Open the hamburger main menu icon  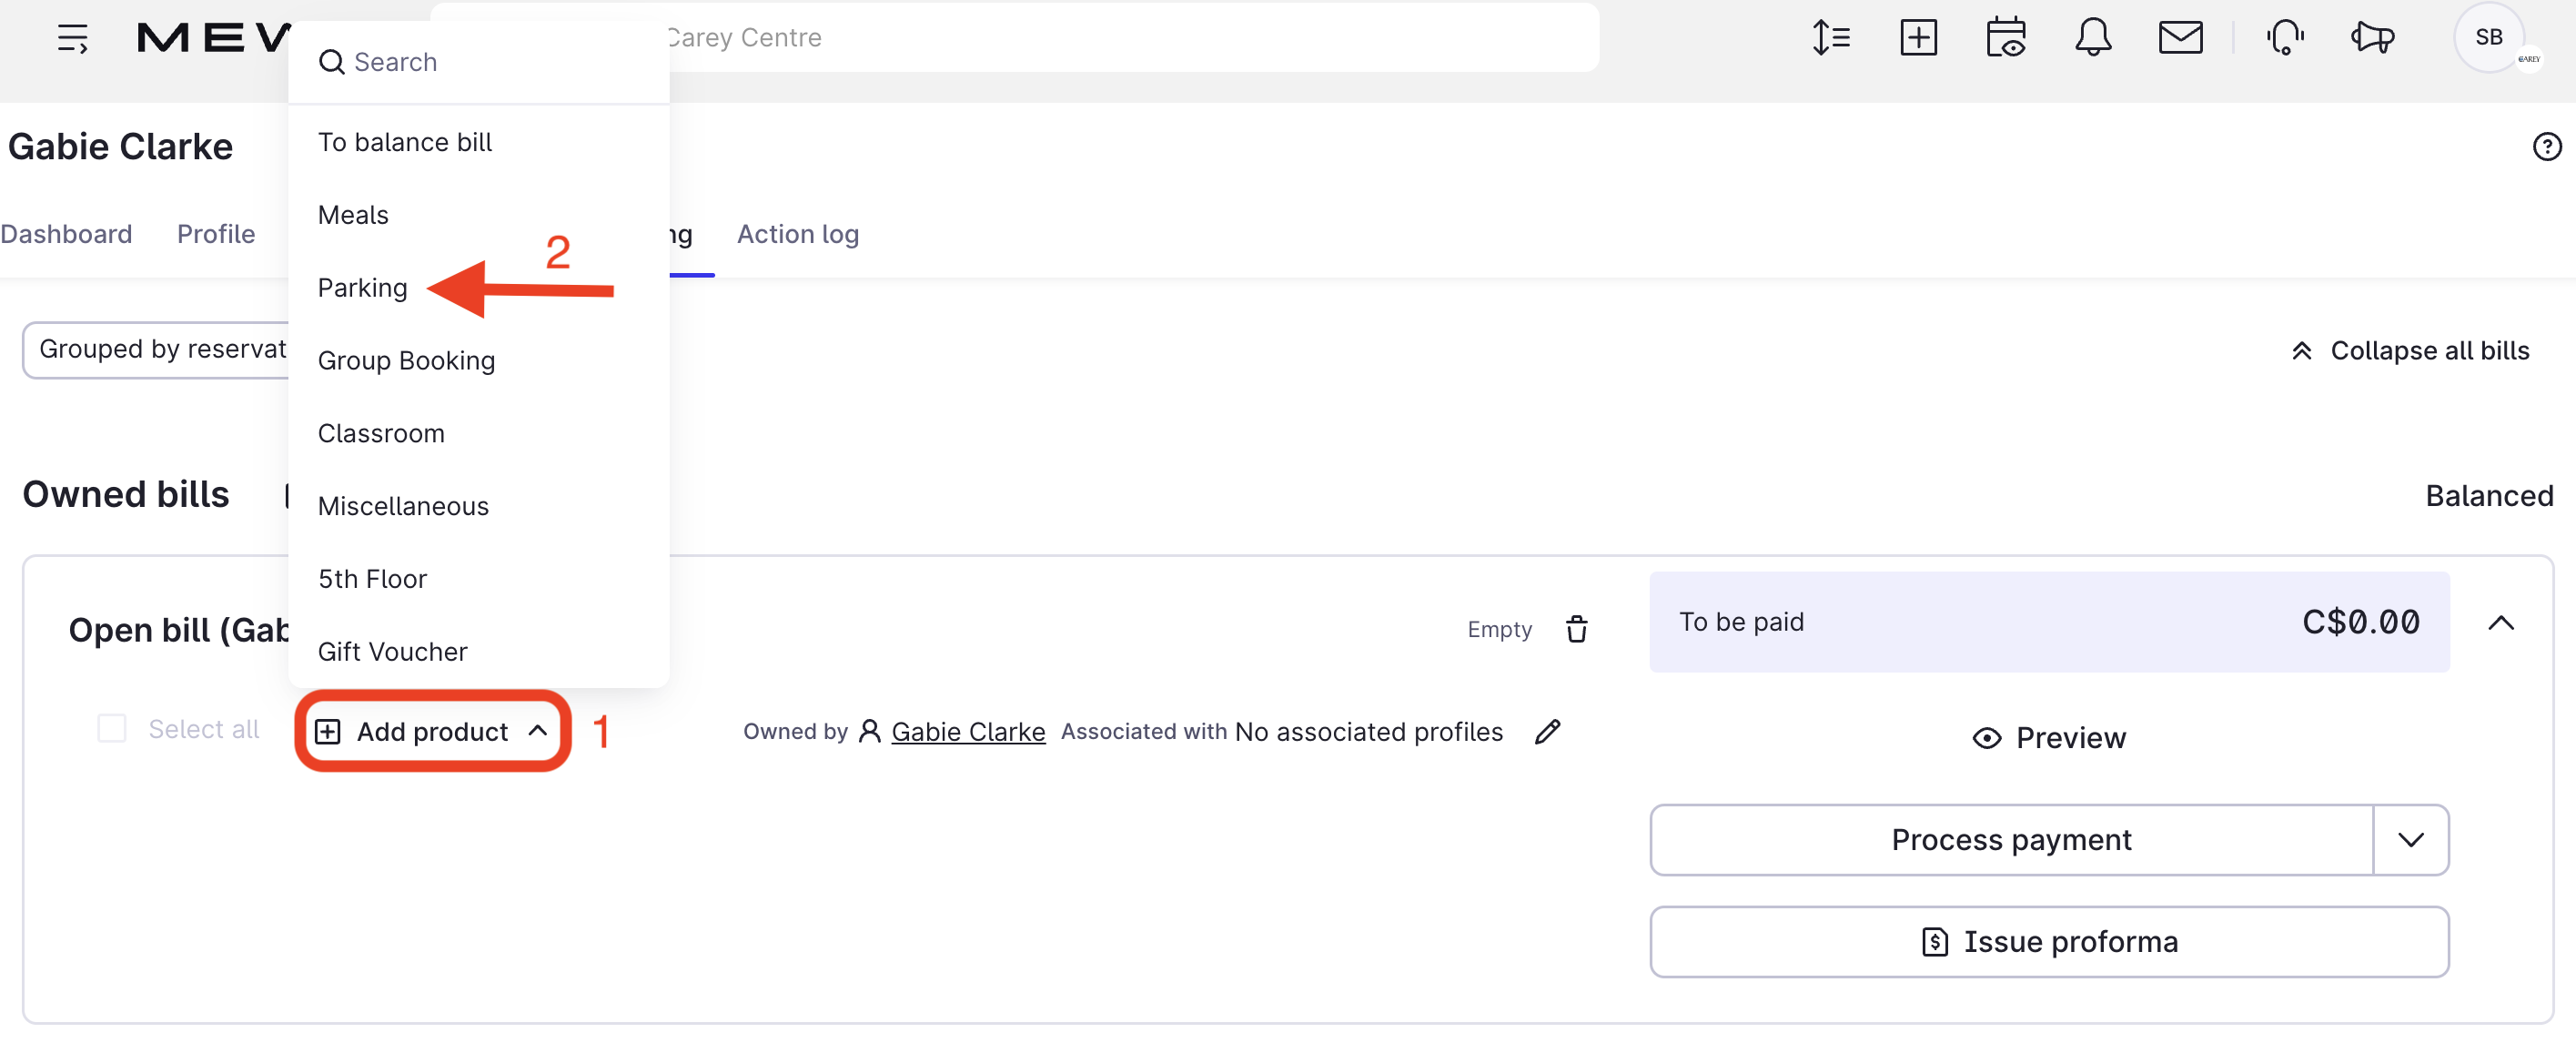(x=72, y=38)
